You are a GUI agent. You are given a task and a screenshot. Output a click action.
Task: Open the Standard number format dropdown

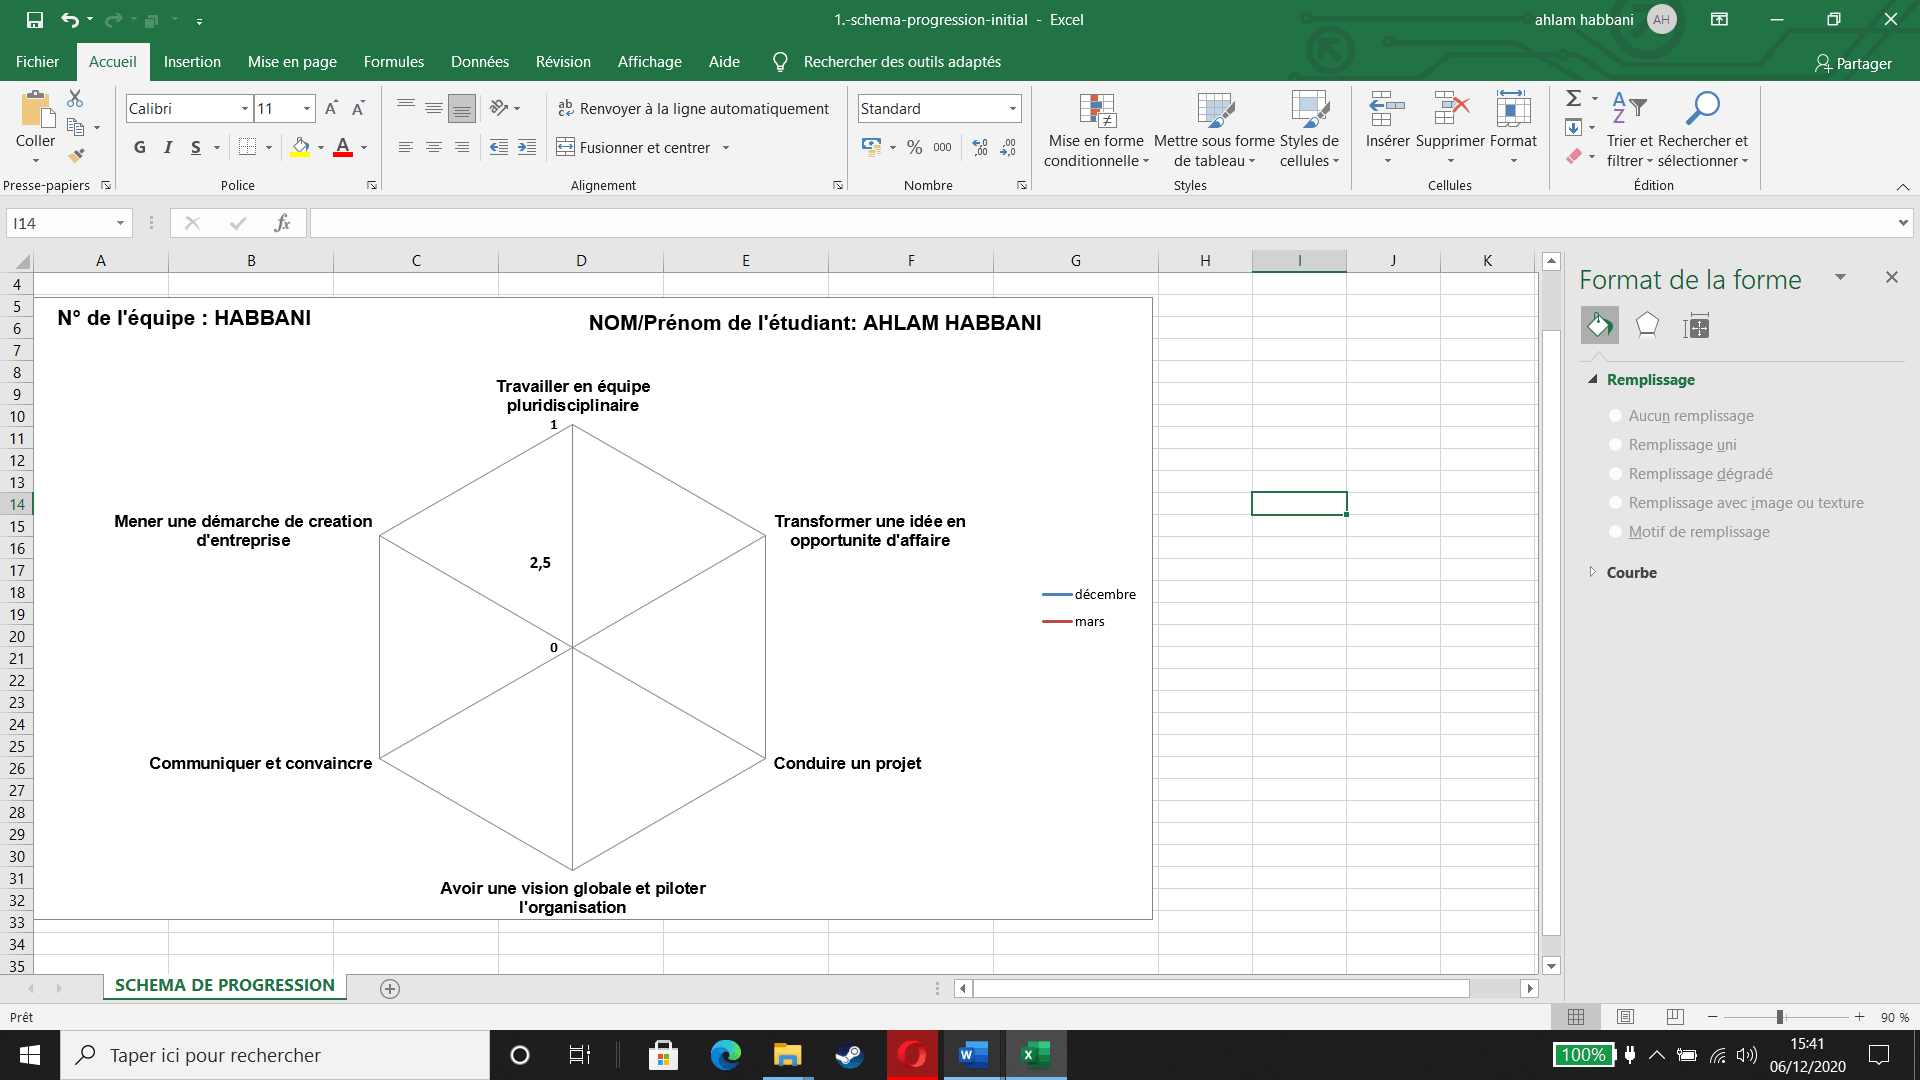coord(1012,109)
